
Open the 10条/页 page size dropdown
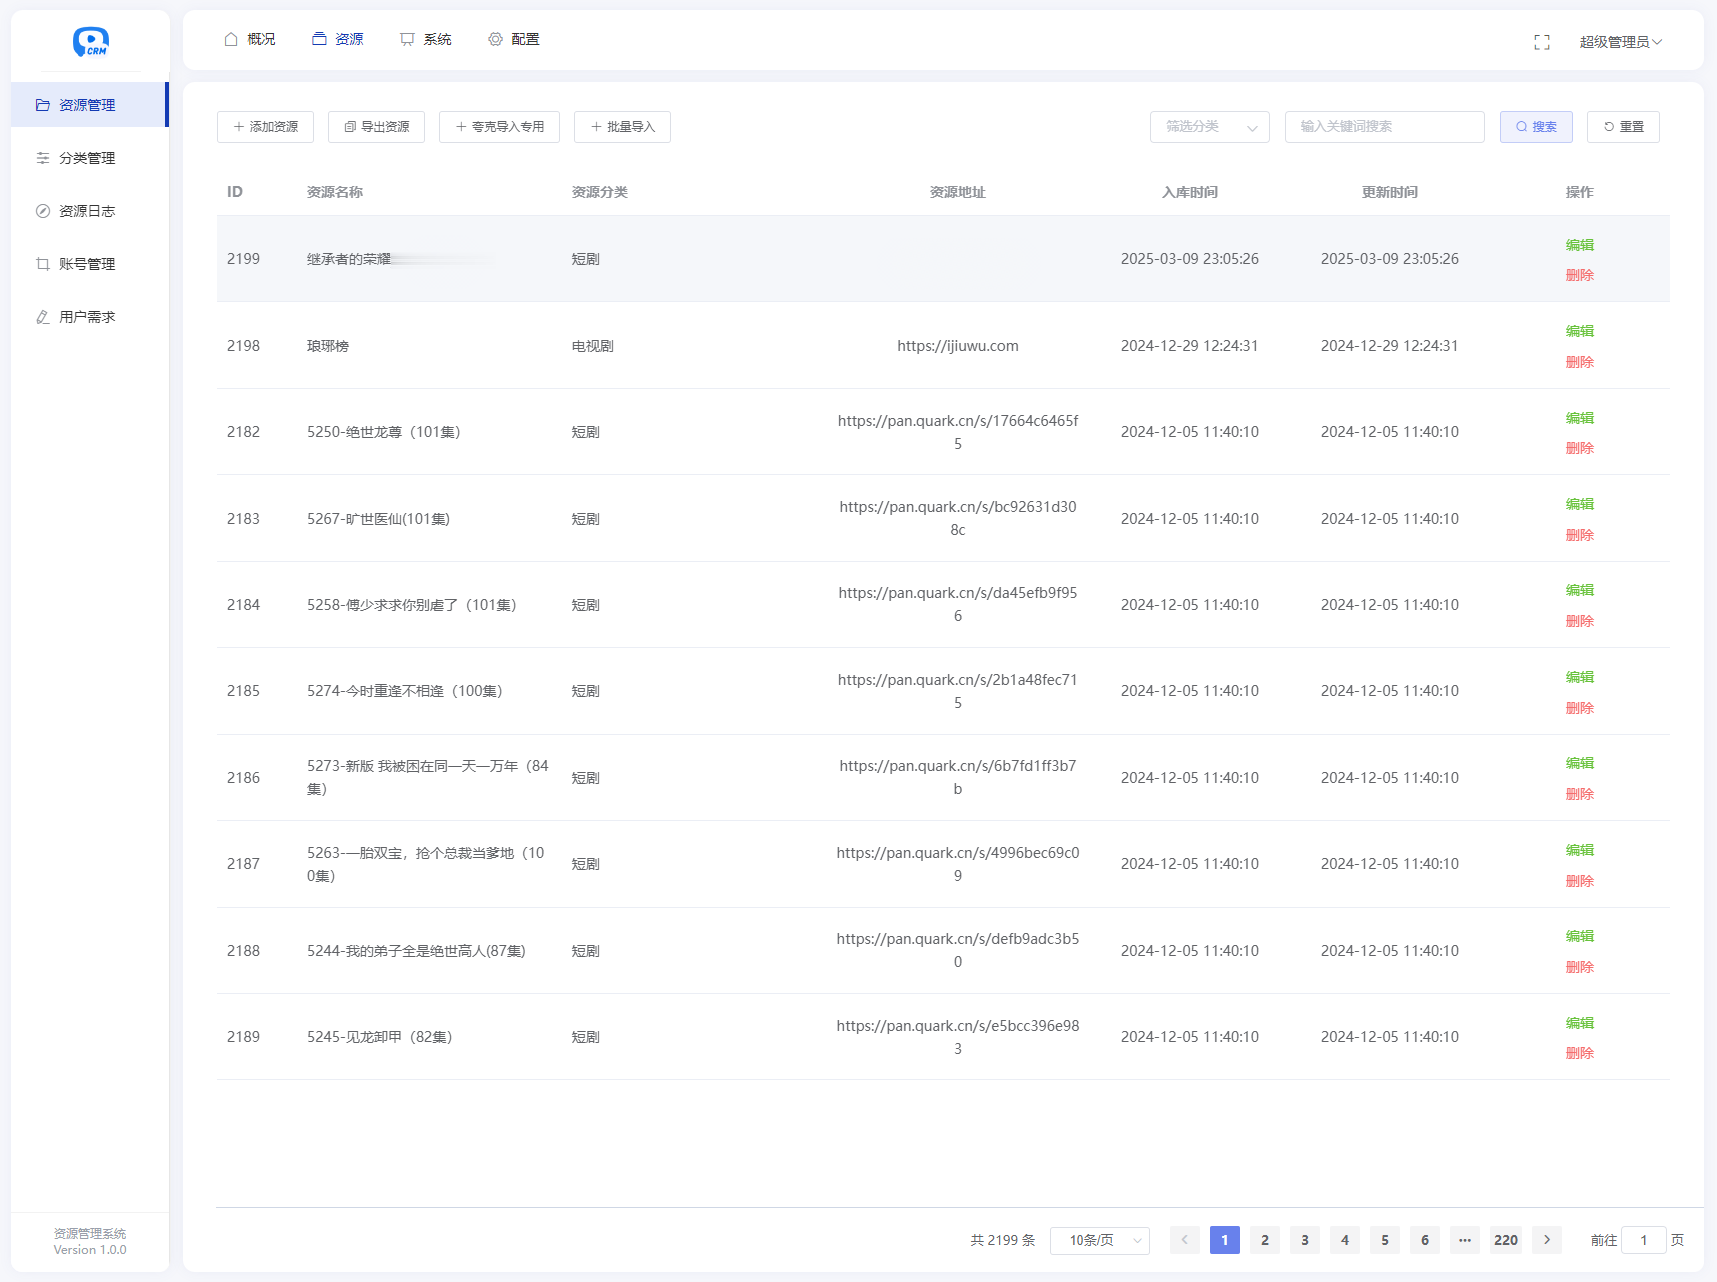1099,1240
